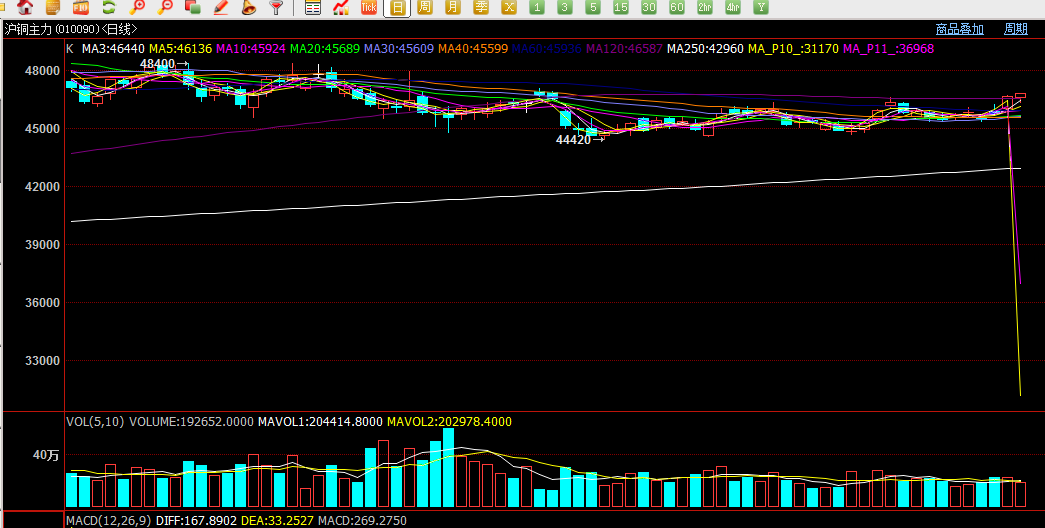Screen dimensions: 1045x528
Task: Click the zoom out magnifier icon
Action: (166, 7)
